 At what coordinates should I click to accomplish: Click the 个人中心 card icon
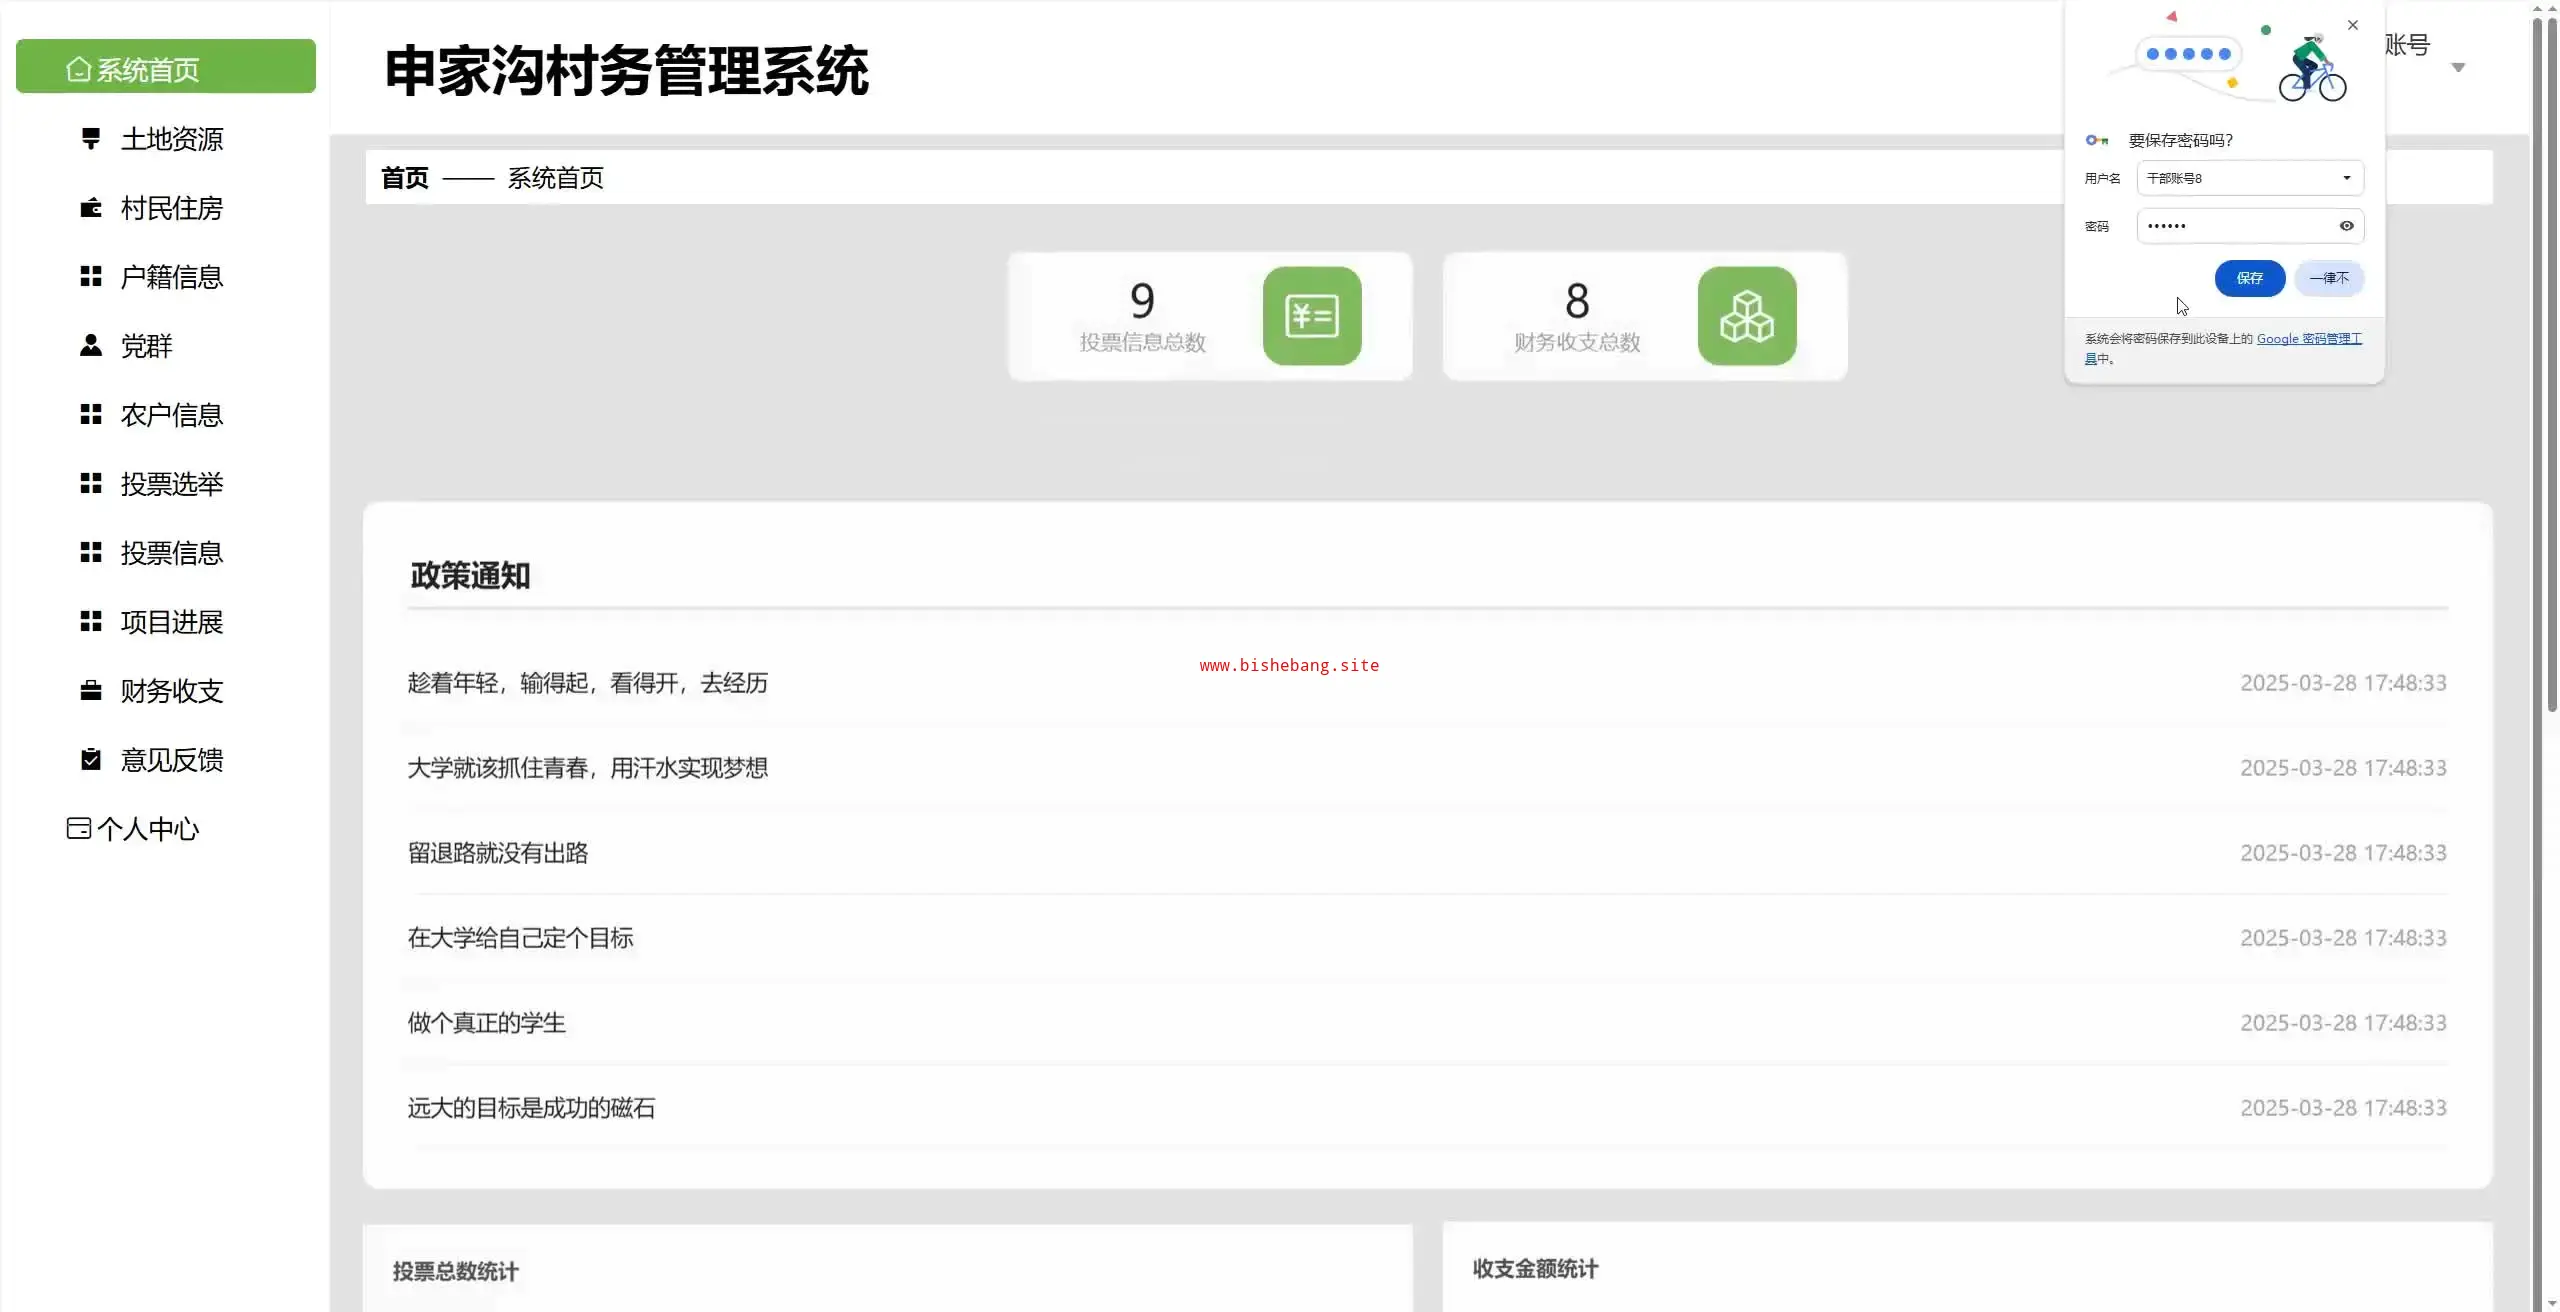pyautogui.click(x=78, y=828)
